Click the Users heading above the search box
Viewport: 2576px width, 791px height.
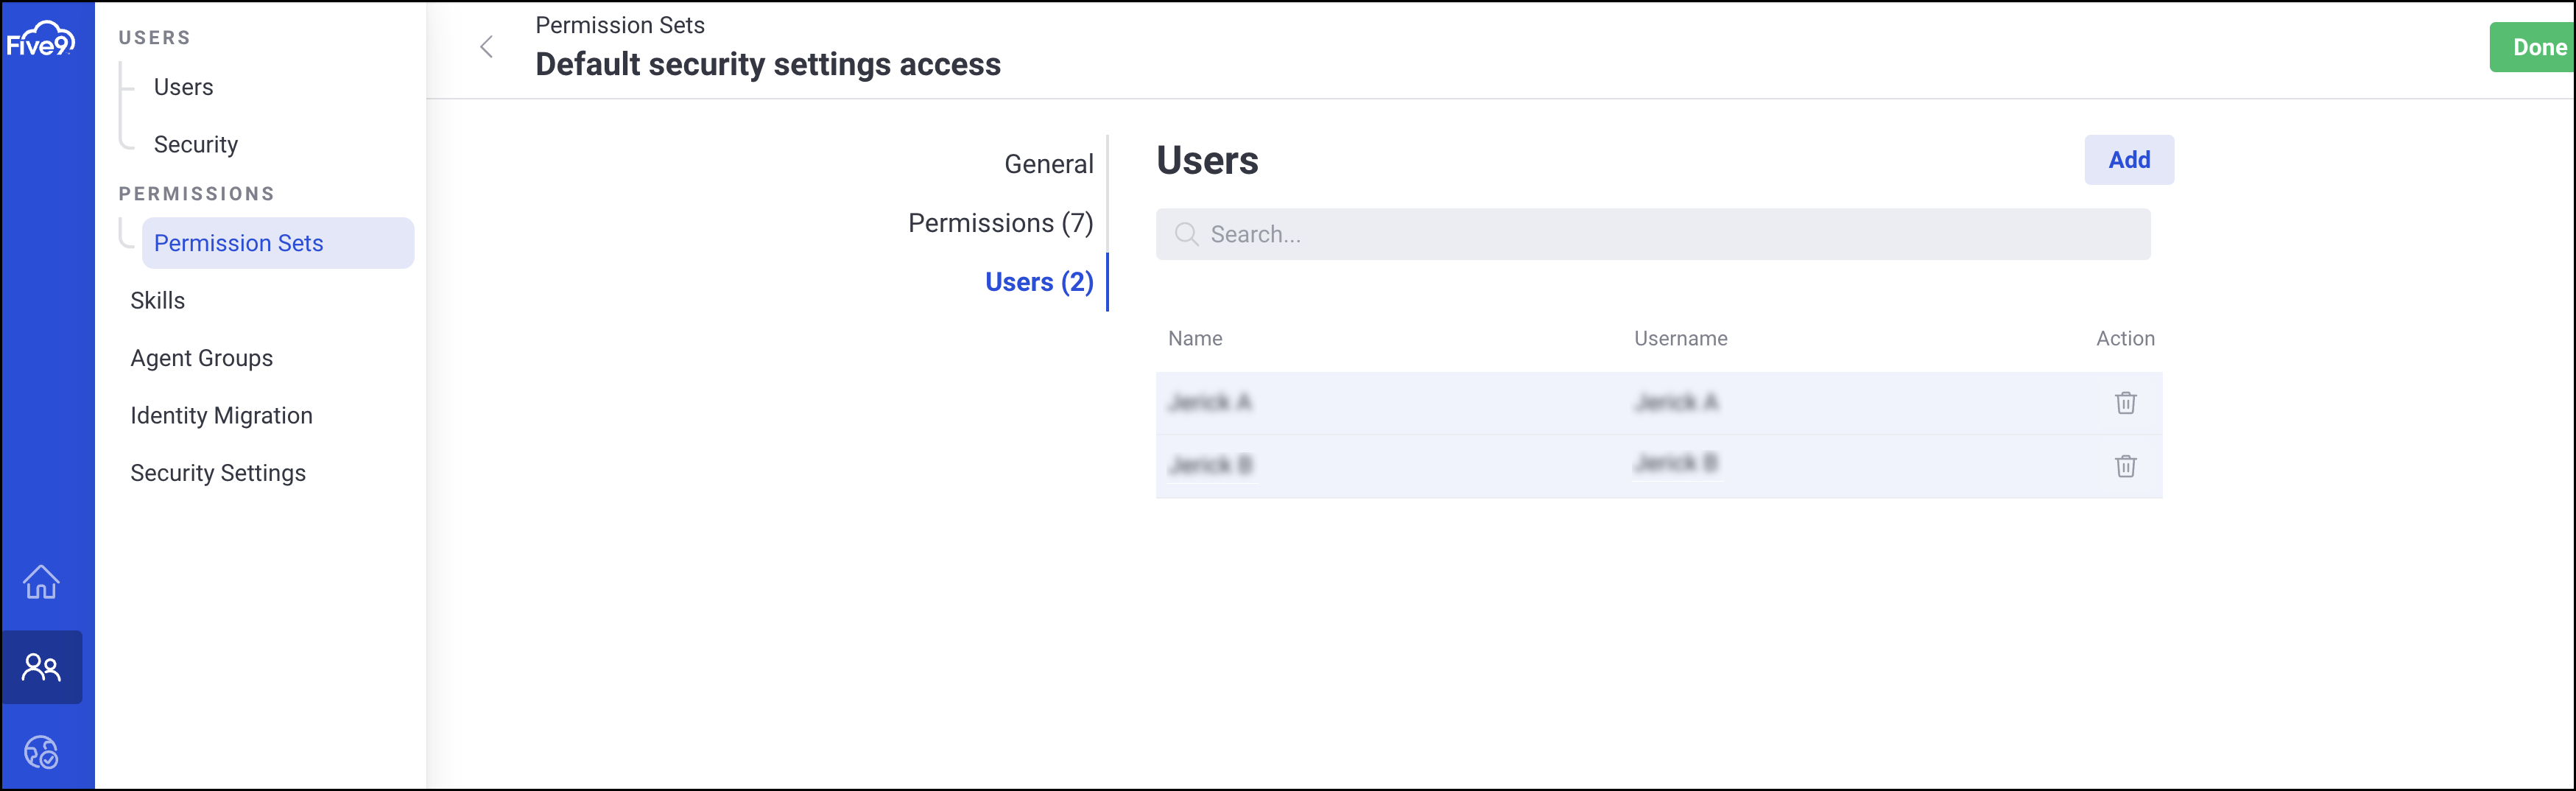click(1207, 160)
